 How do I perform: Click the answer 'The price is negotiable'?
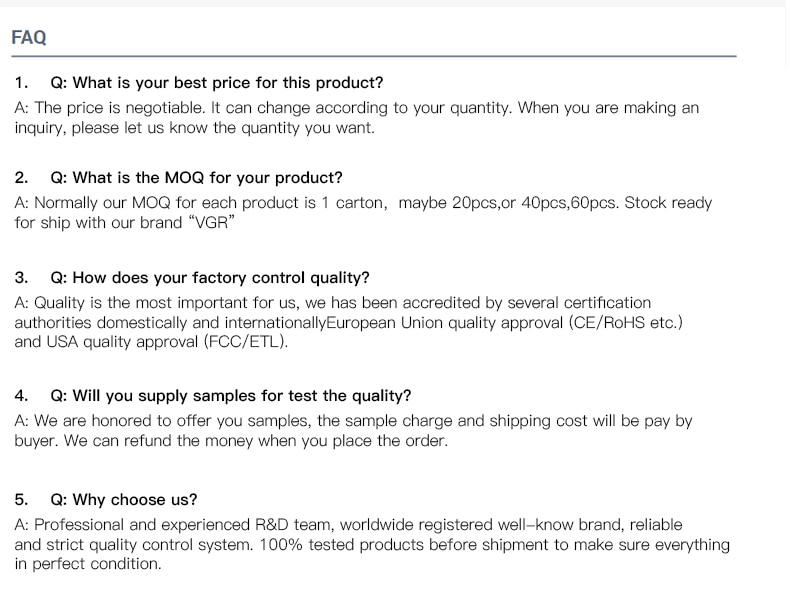pos(356,117)
